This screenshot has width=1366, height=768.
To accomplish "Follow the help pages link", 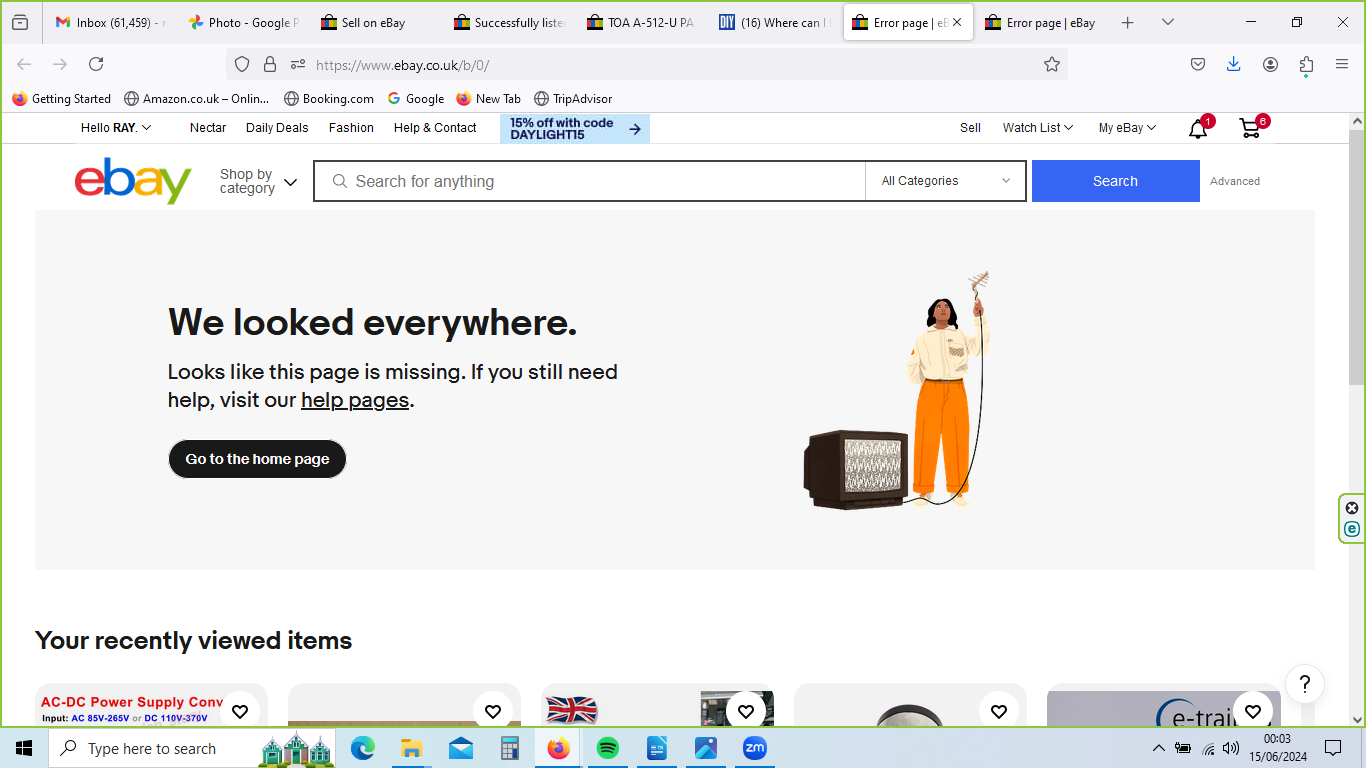I will pos(355,400).
